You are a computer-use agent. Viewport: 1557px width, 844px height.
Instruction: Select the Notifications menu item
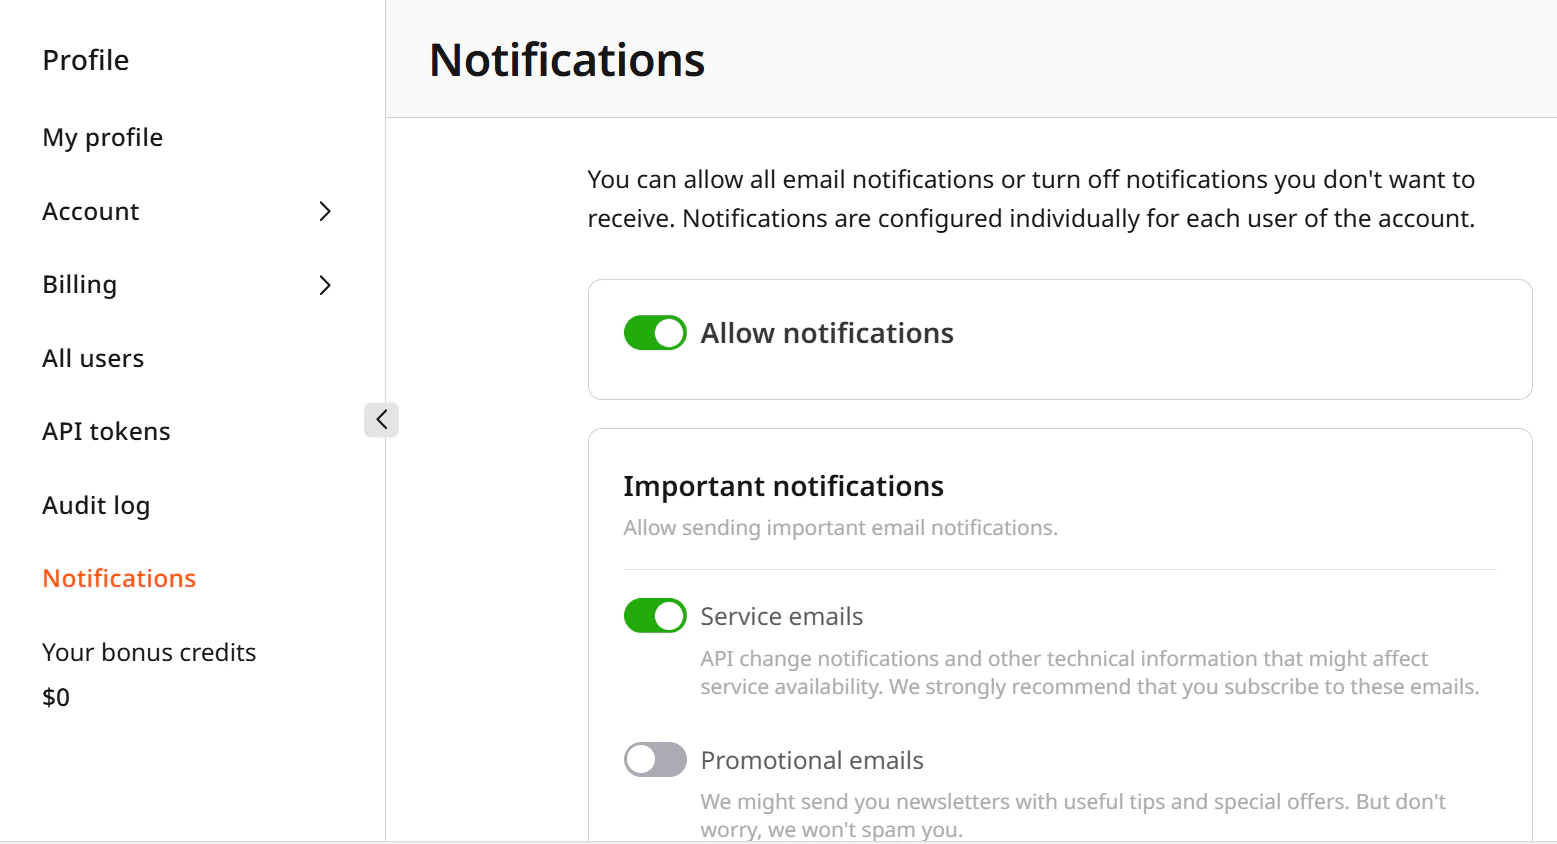pyautogui.click(x=118, y=578)
